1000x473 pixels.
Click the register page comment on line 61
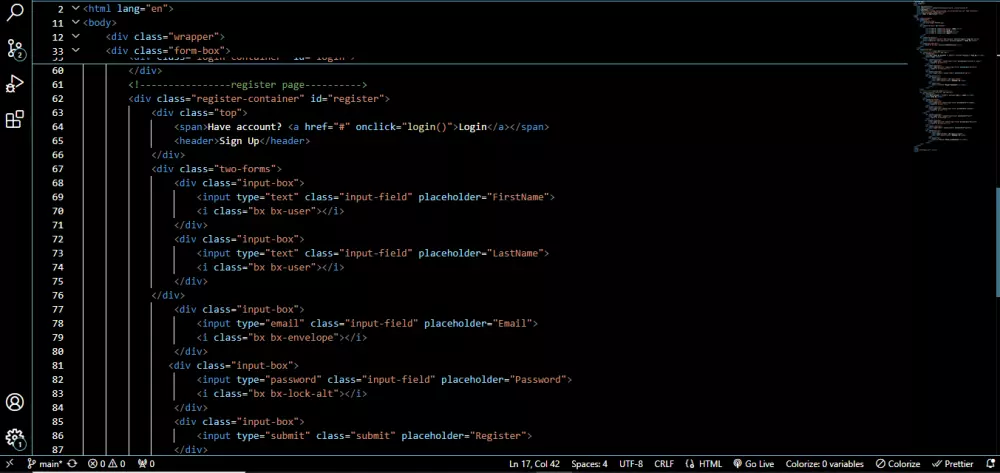coord(248,85)
